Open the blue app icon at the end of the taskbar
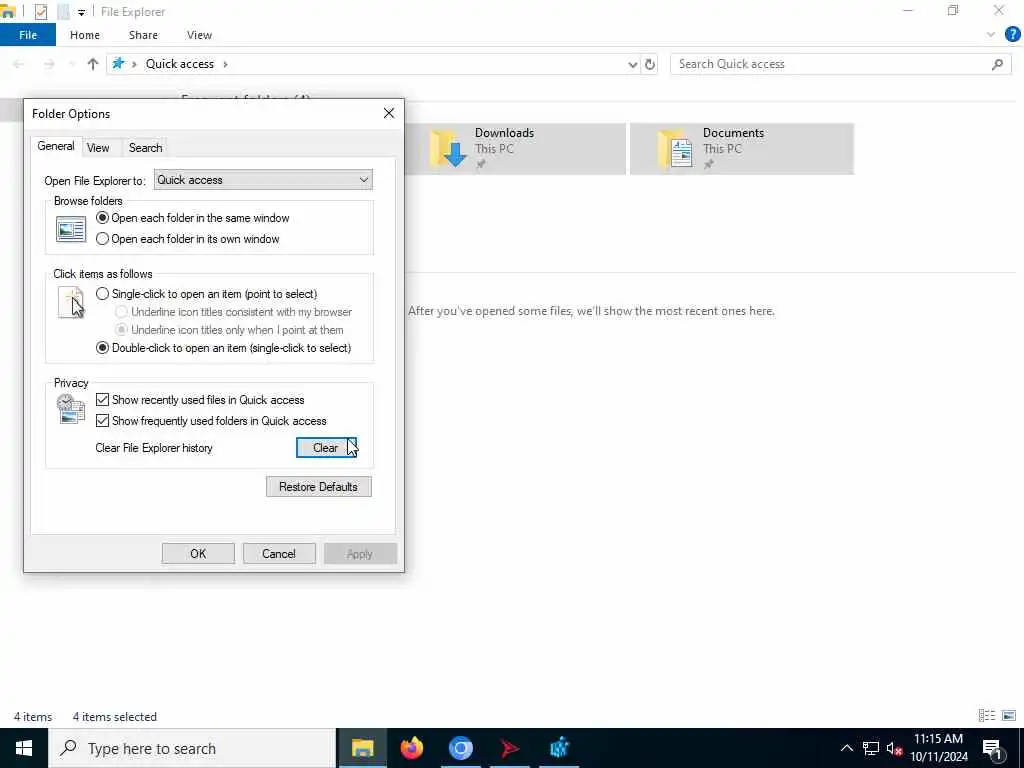This screenshot has height=768, width=1024. 559,748
